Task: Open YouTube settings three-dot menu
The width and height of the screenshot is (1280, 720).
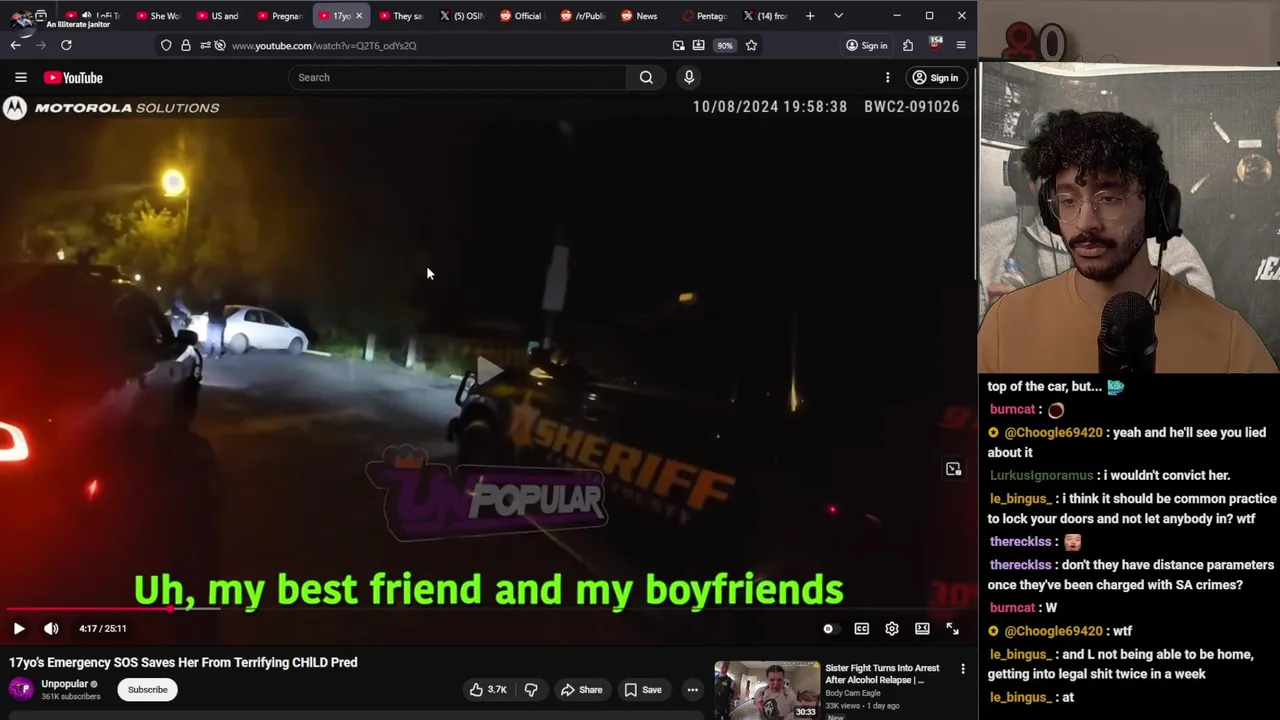Action: point(887,77)
